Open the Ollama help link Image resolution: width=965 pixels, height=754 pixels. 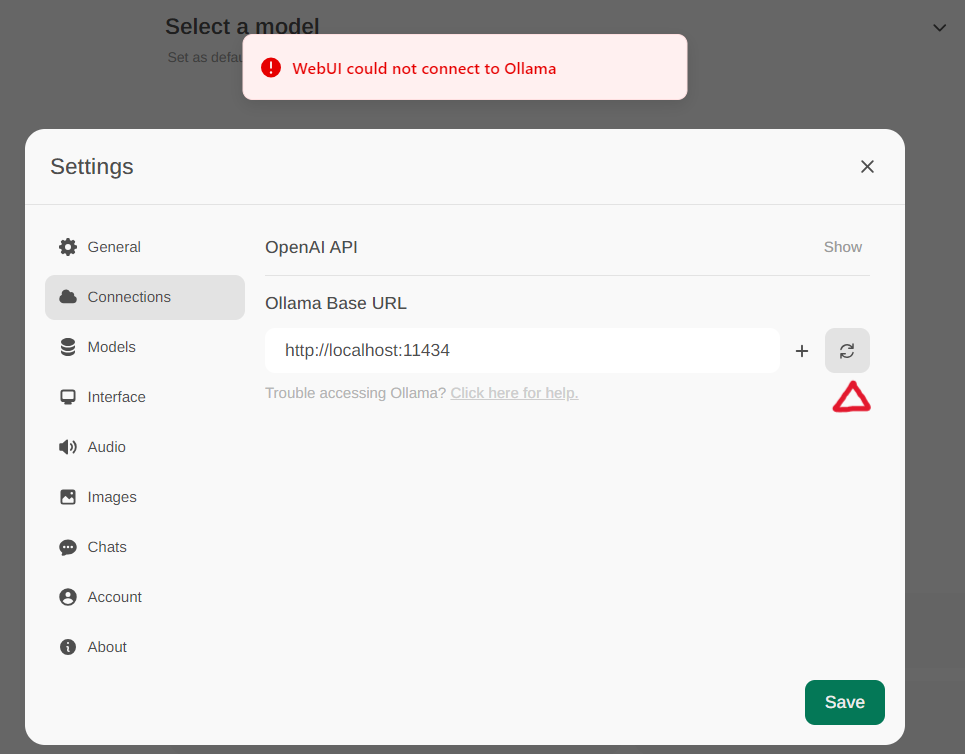[514, 392]
